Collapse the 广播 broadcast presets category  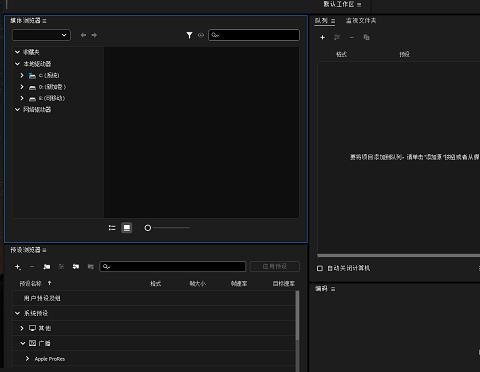pos(22,343)
